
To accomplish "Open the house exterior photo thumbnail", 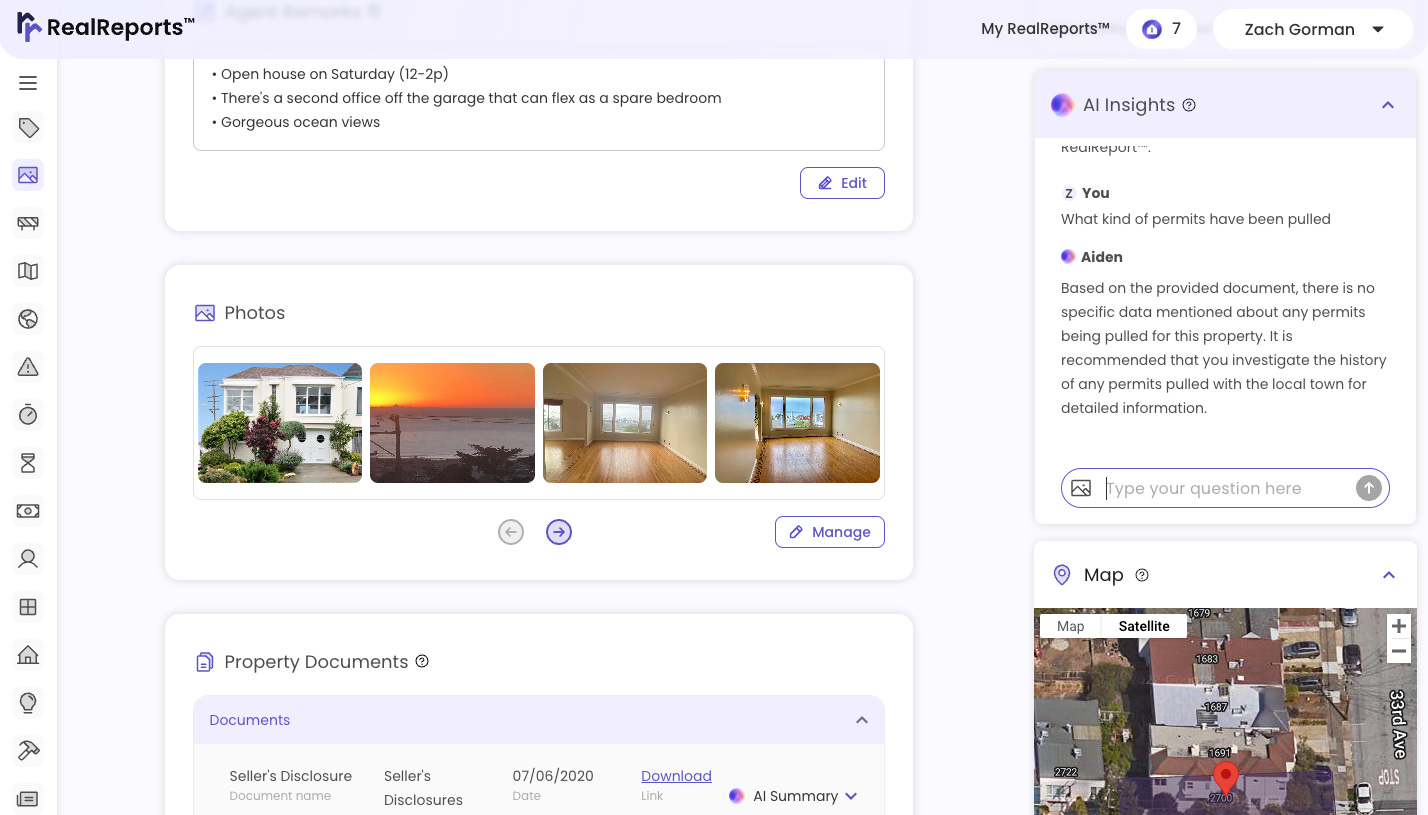I will tap(280, 423).
